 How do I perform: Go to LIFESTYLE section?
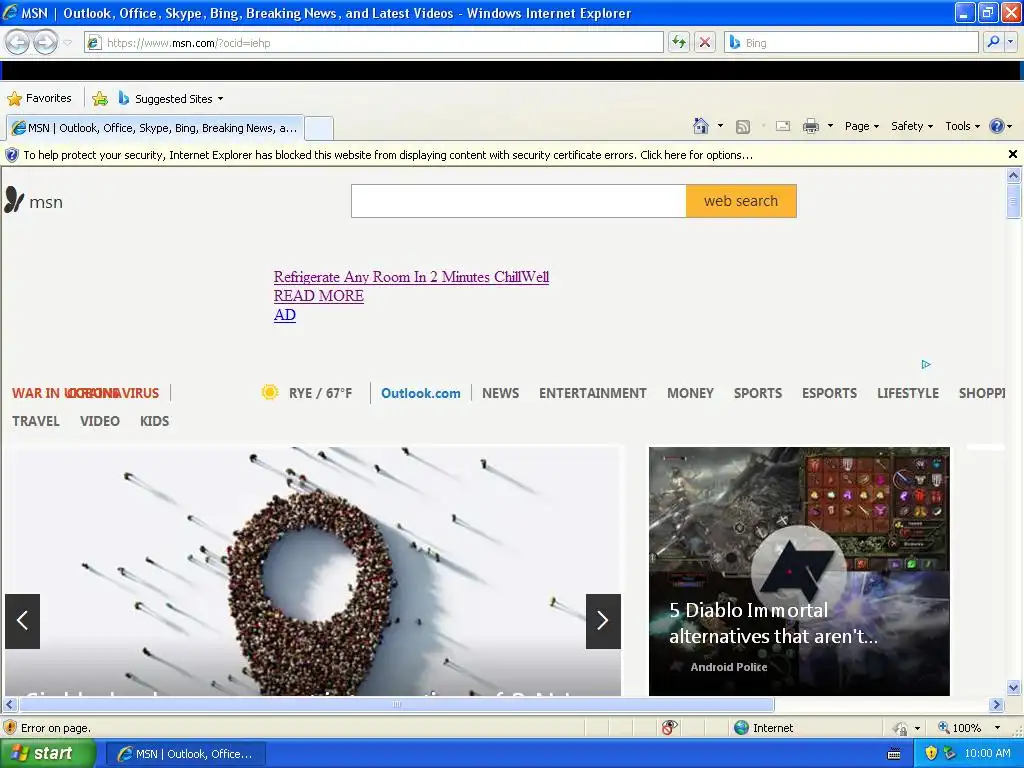(908, 393)
